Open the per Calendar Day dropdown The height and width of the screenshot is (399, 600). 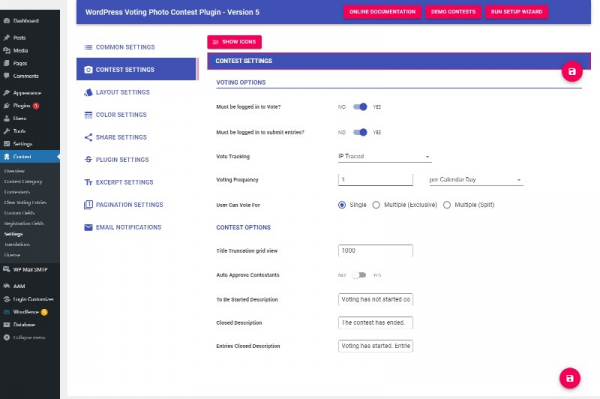click(476, 180)
